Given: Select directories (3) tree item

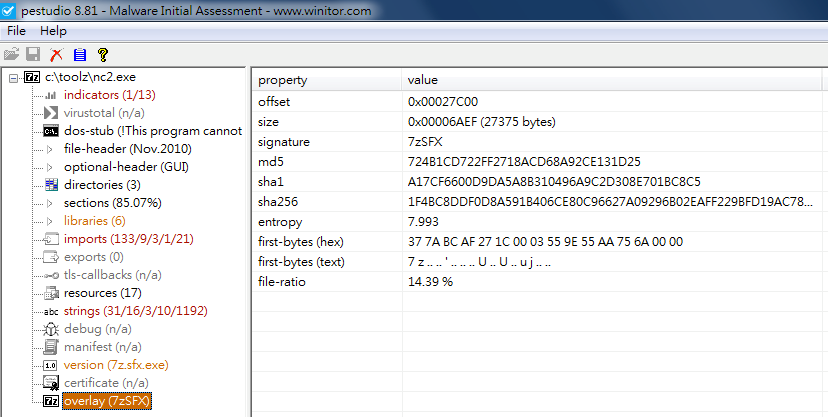Looking at the screenshot, I should pos(102,185).
